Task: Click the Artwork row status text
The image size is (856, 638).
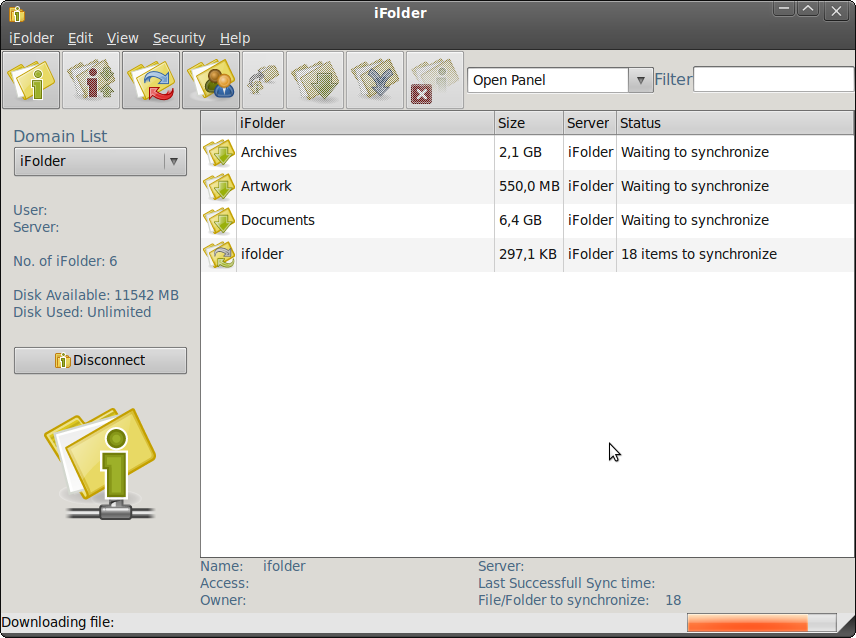Action: [x=695, y=186]
